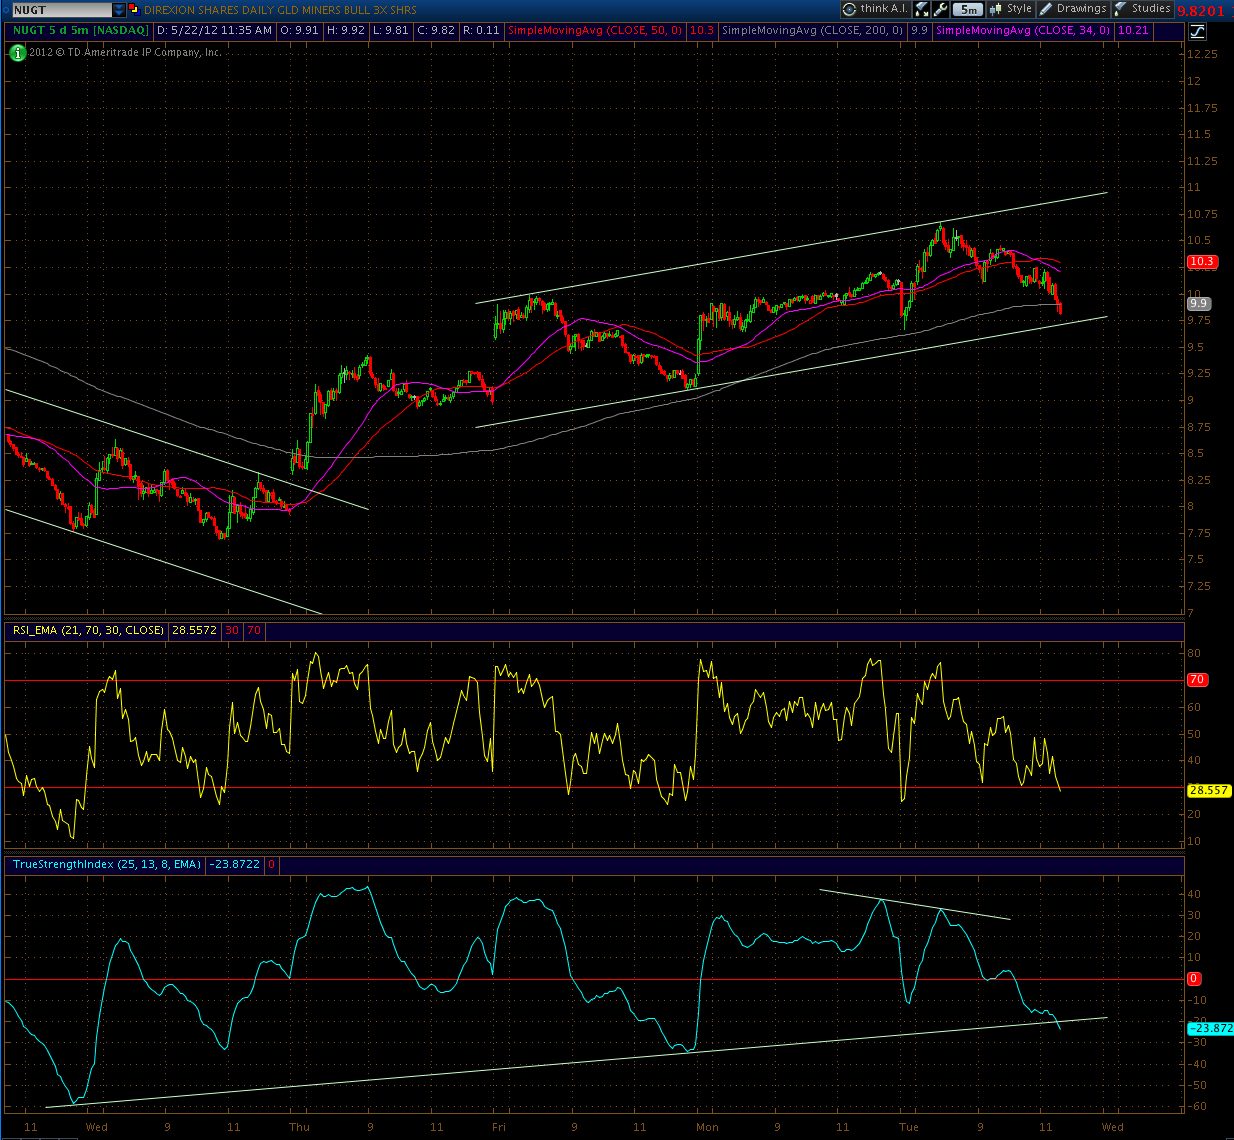Image resolution: width=1234 pixels, height=1140 pixels.
Task: Click the L: 9.81 low value
Action: pos(390,30)
